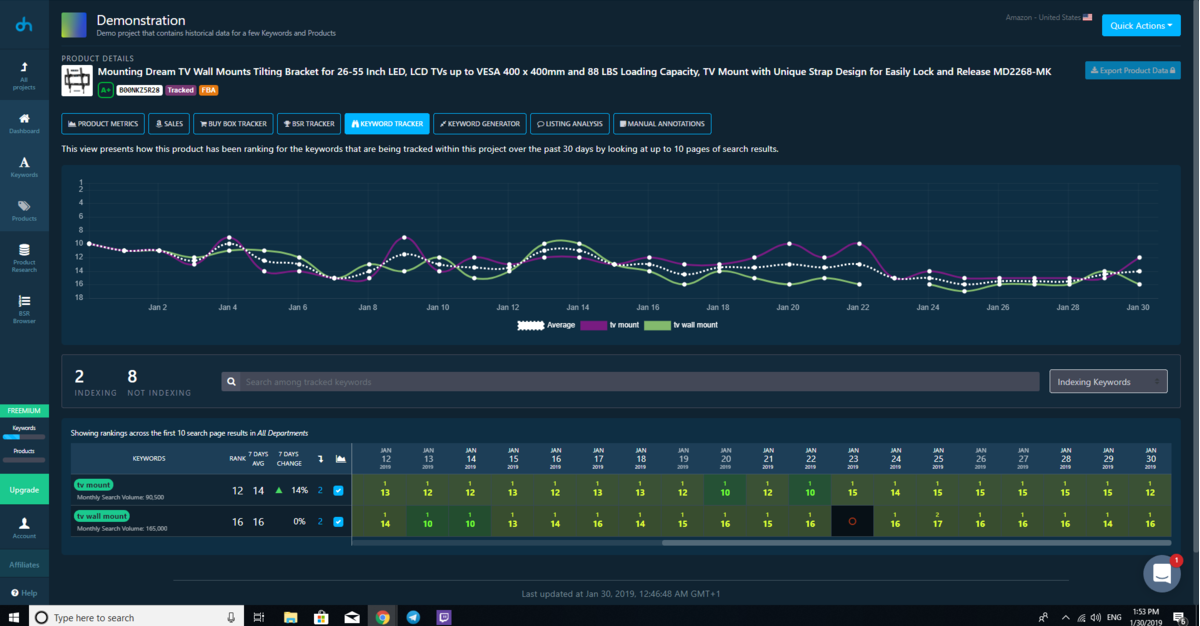
Task: Launch Telegram from the Windows taskbar
Action: pos(413,617)
